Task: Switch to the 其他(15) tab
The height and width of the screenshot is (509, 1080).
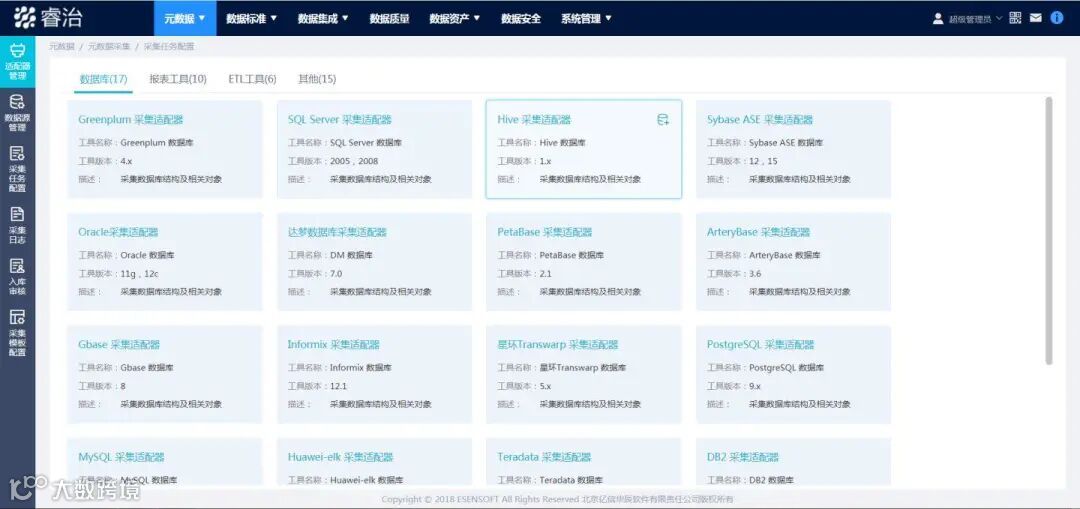Action: (x=317, y=79)
